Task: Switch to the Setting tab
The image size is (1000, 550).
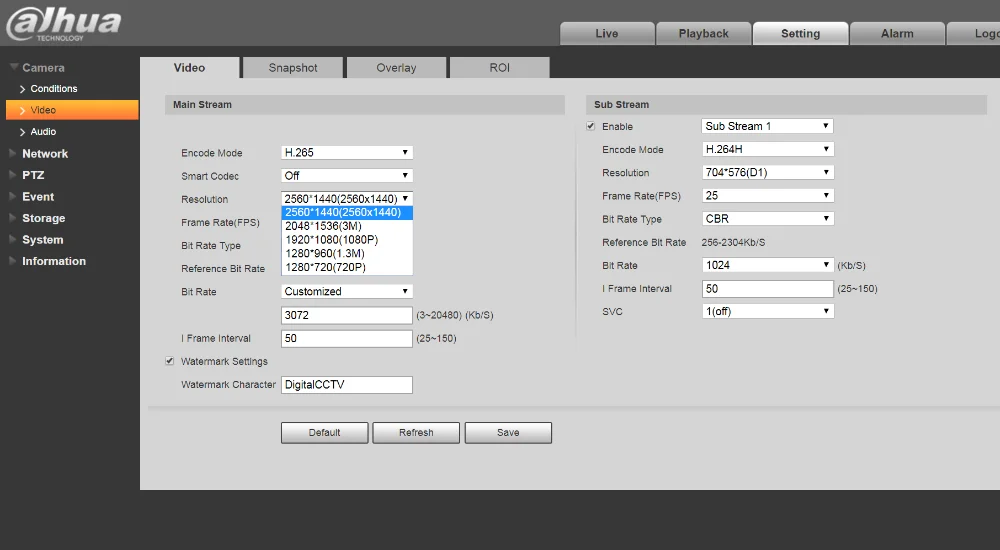Action: 800,34
